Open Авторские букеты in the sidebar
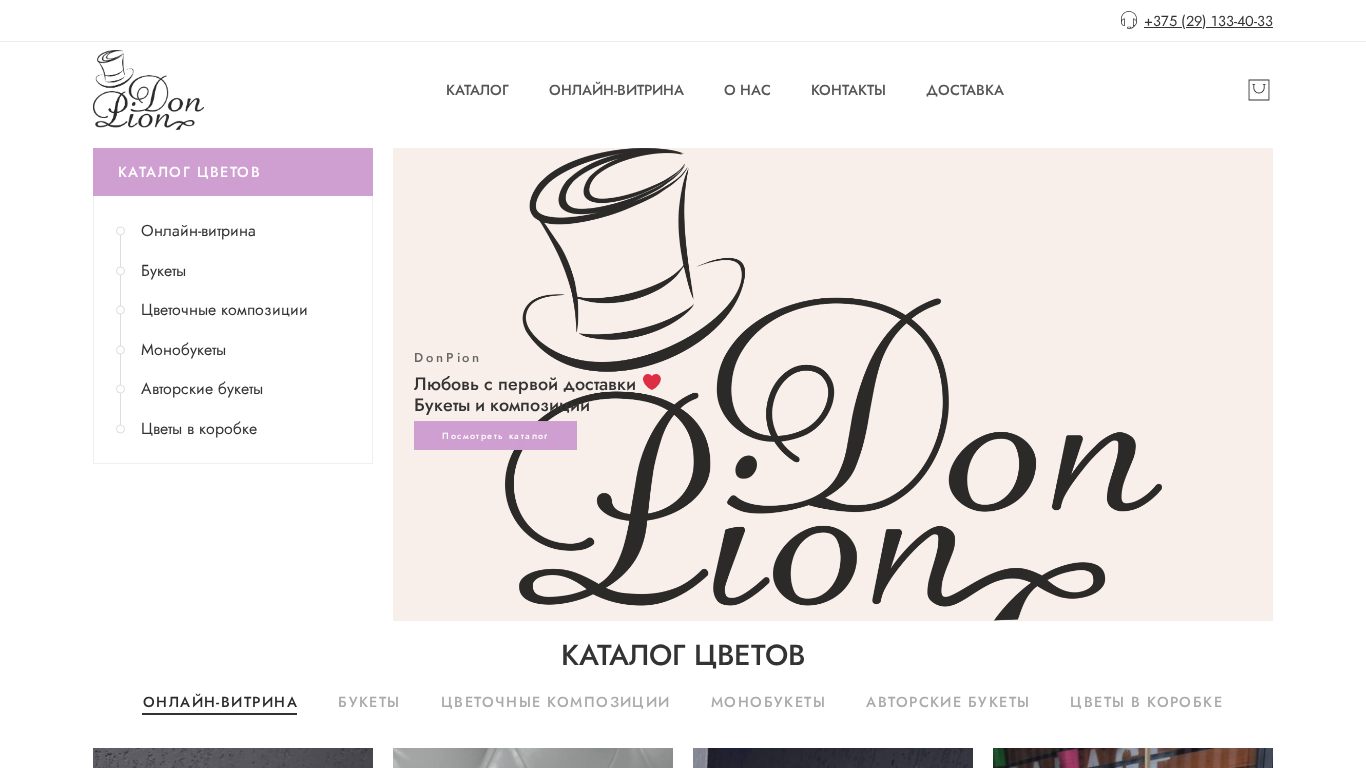The image size is (1366, 768). click(x=202, y=389)
